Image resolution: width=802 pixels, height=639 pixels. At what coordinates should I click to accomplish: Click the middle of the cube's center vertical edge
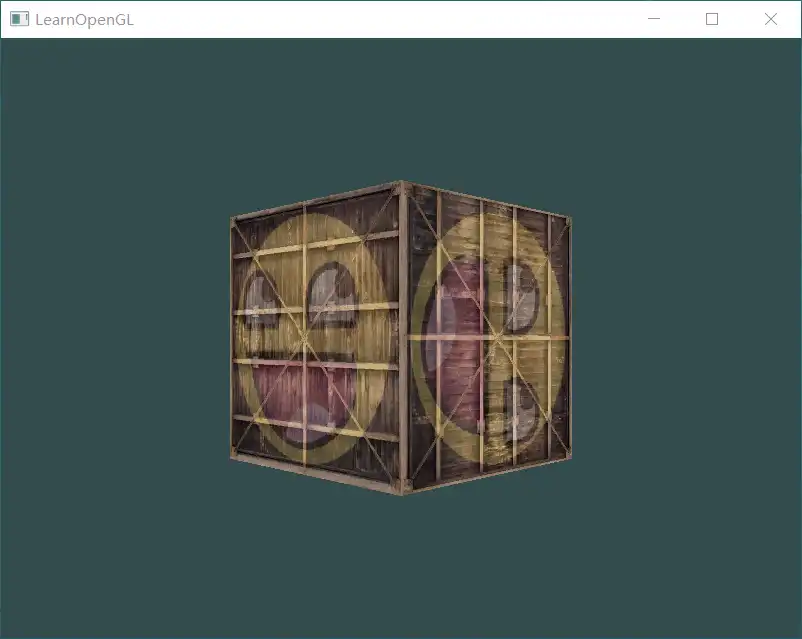pos(403,338)
